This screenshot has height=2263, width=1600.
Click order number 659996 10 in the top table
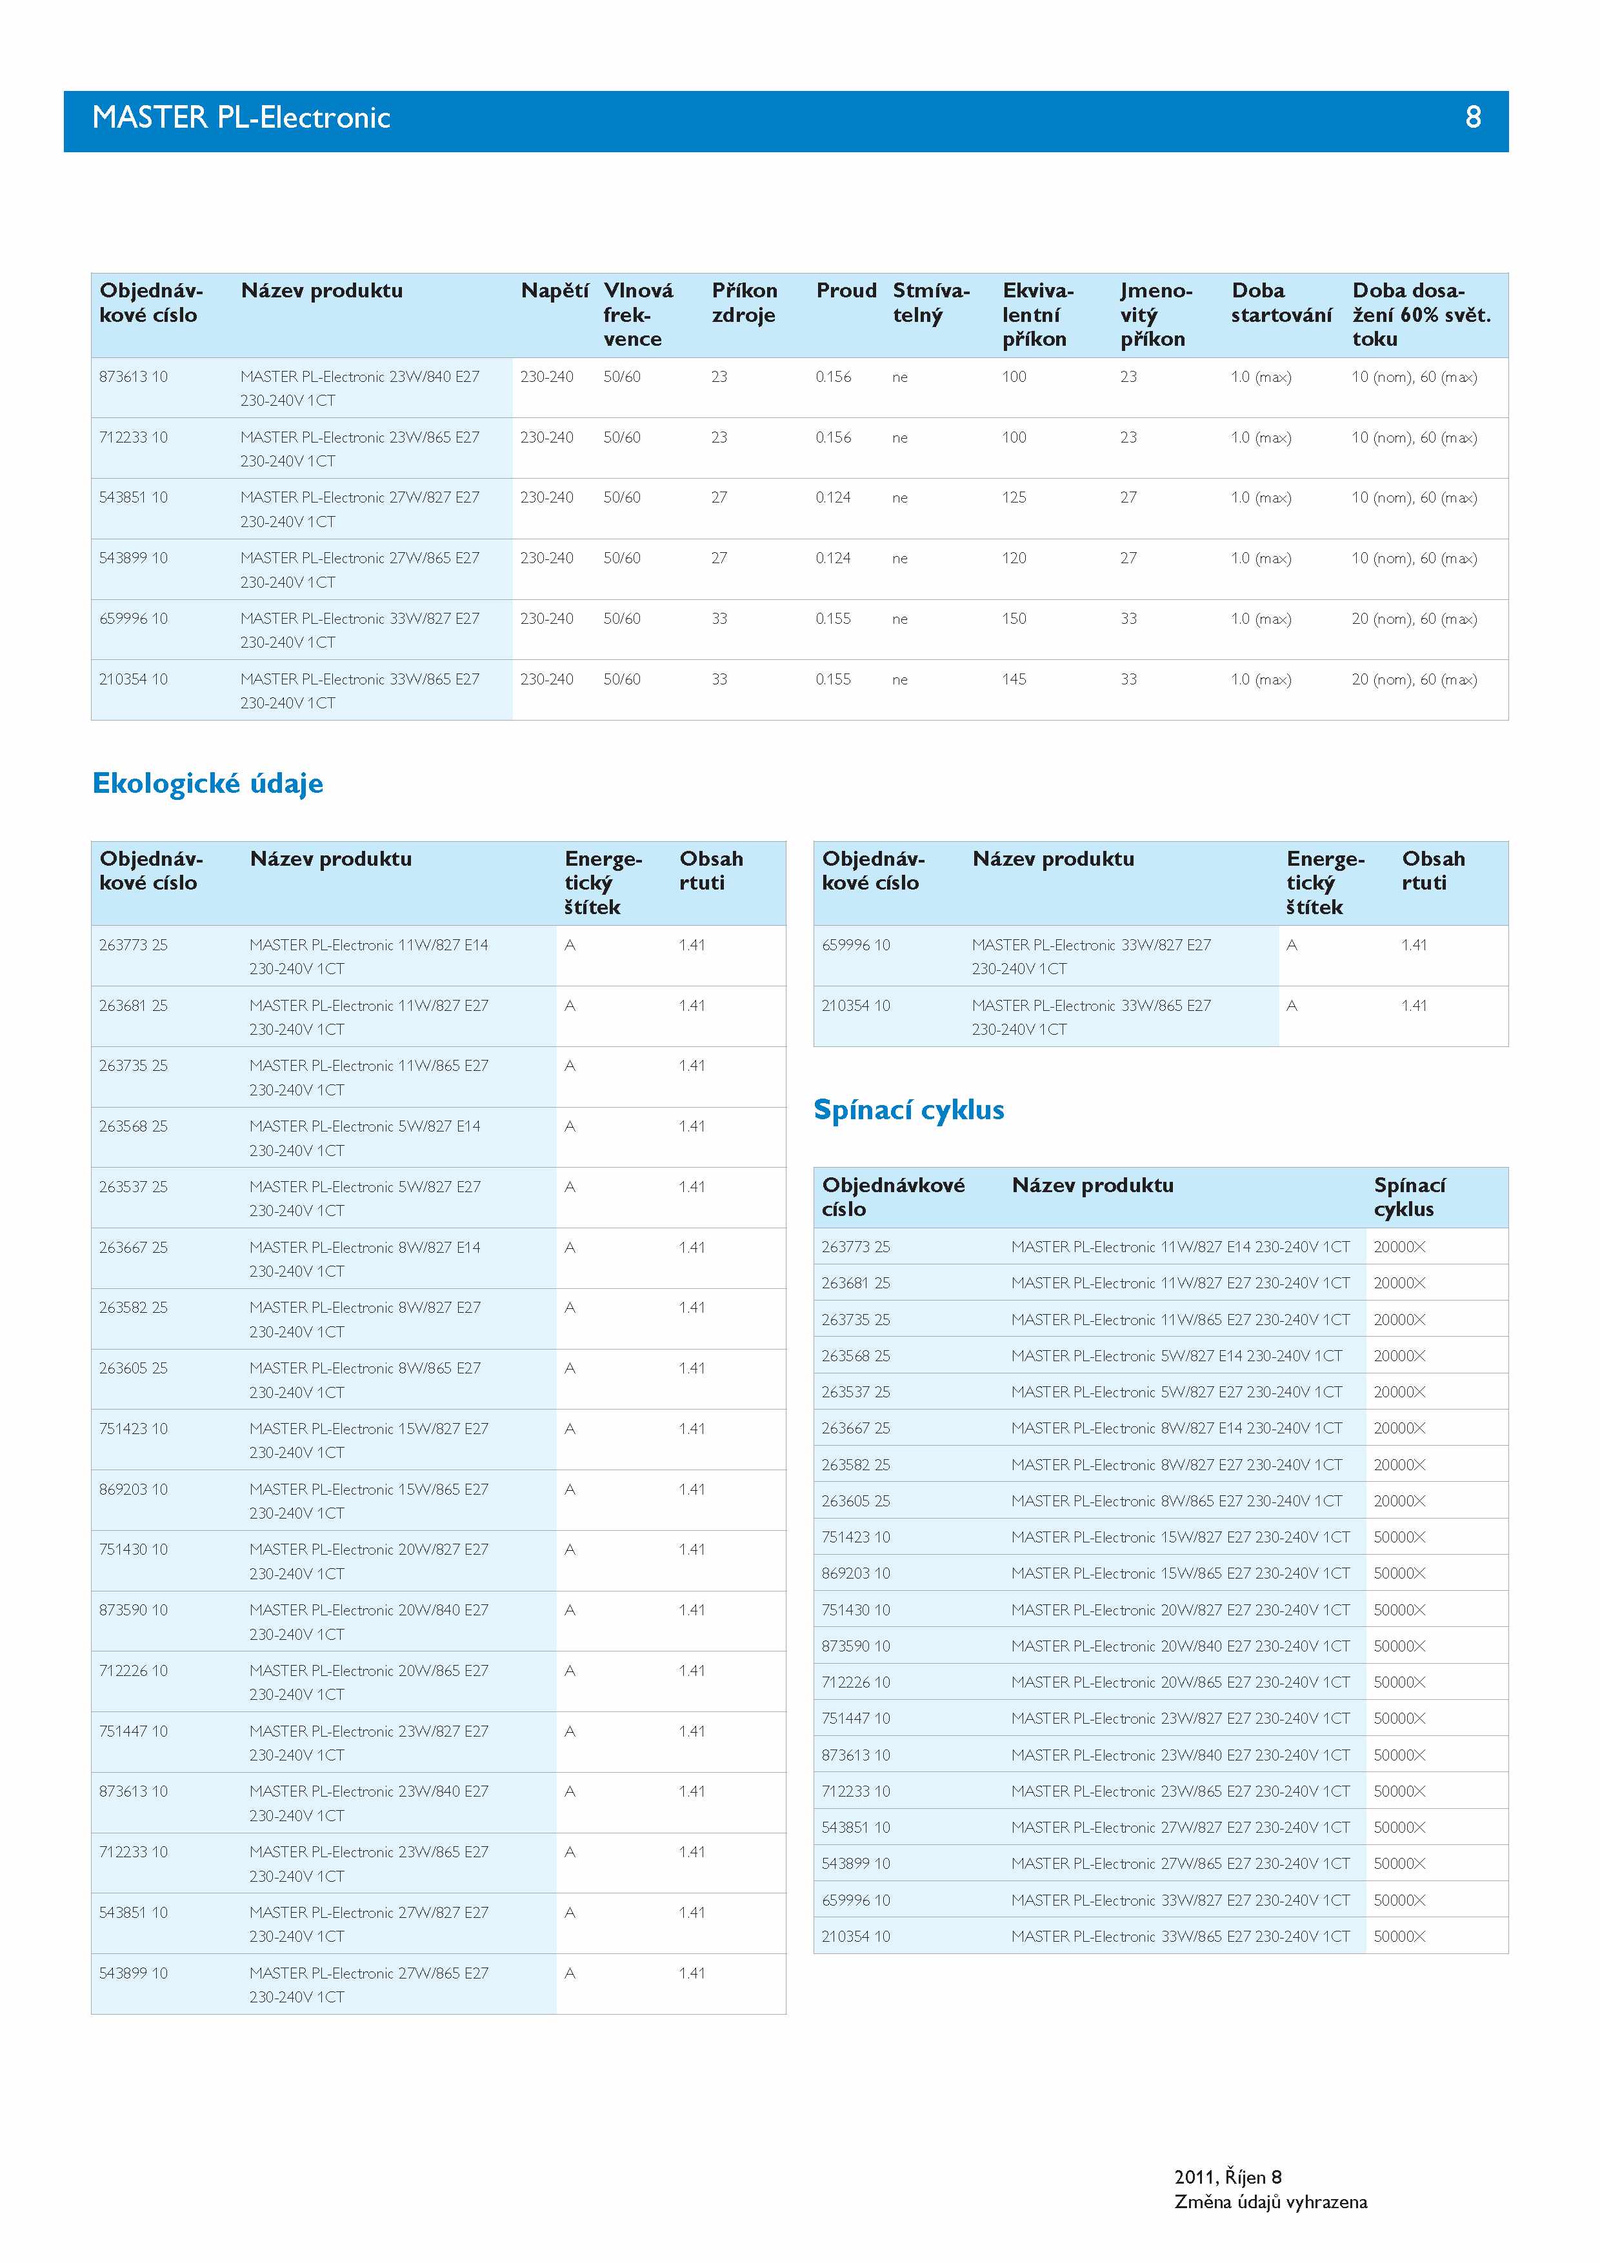(x=133, y=619)
